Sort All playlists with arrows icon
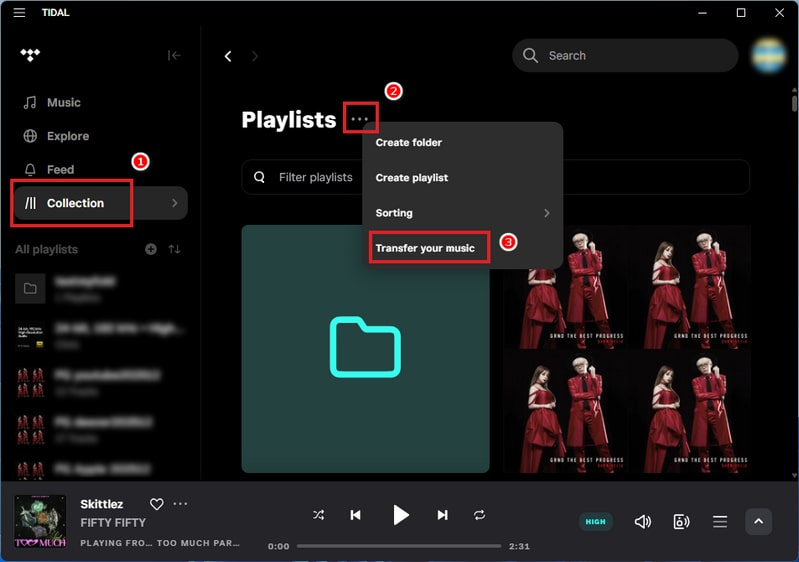Image resolution: width=799 pixels, height=562 pixels. click(174, 249)
